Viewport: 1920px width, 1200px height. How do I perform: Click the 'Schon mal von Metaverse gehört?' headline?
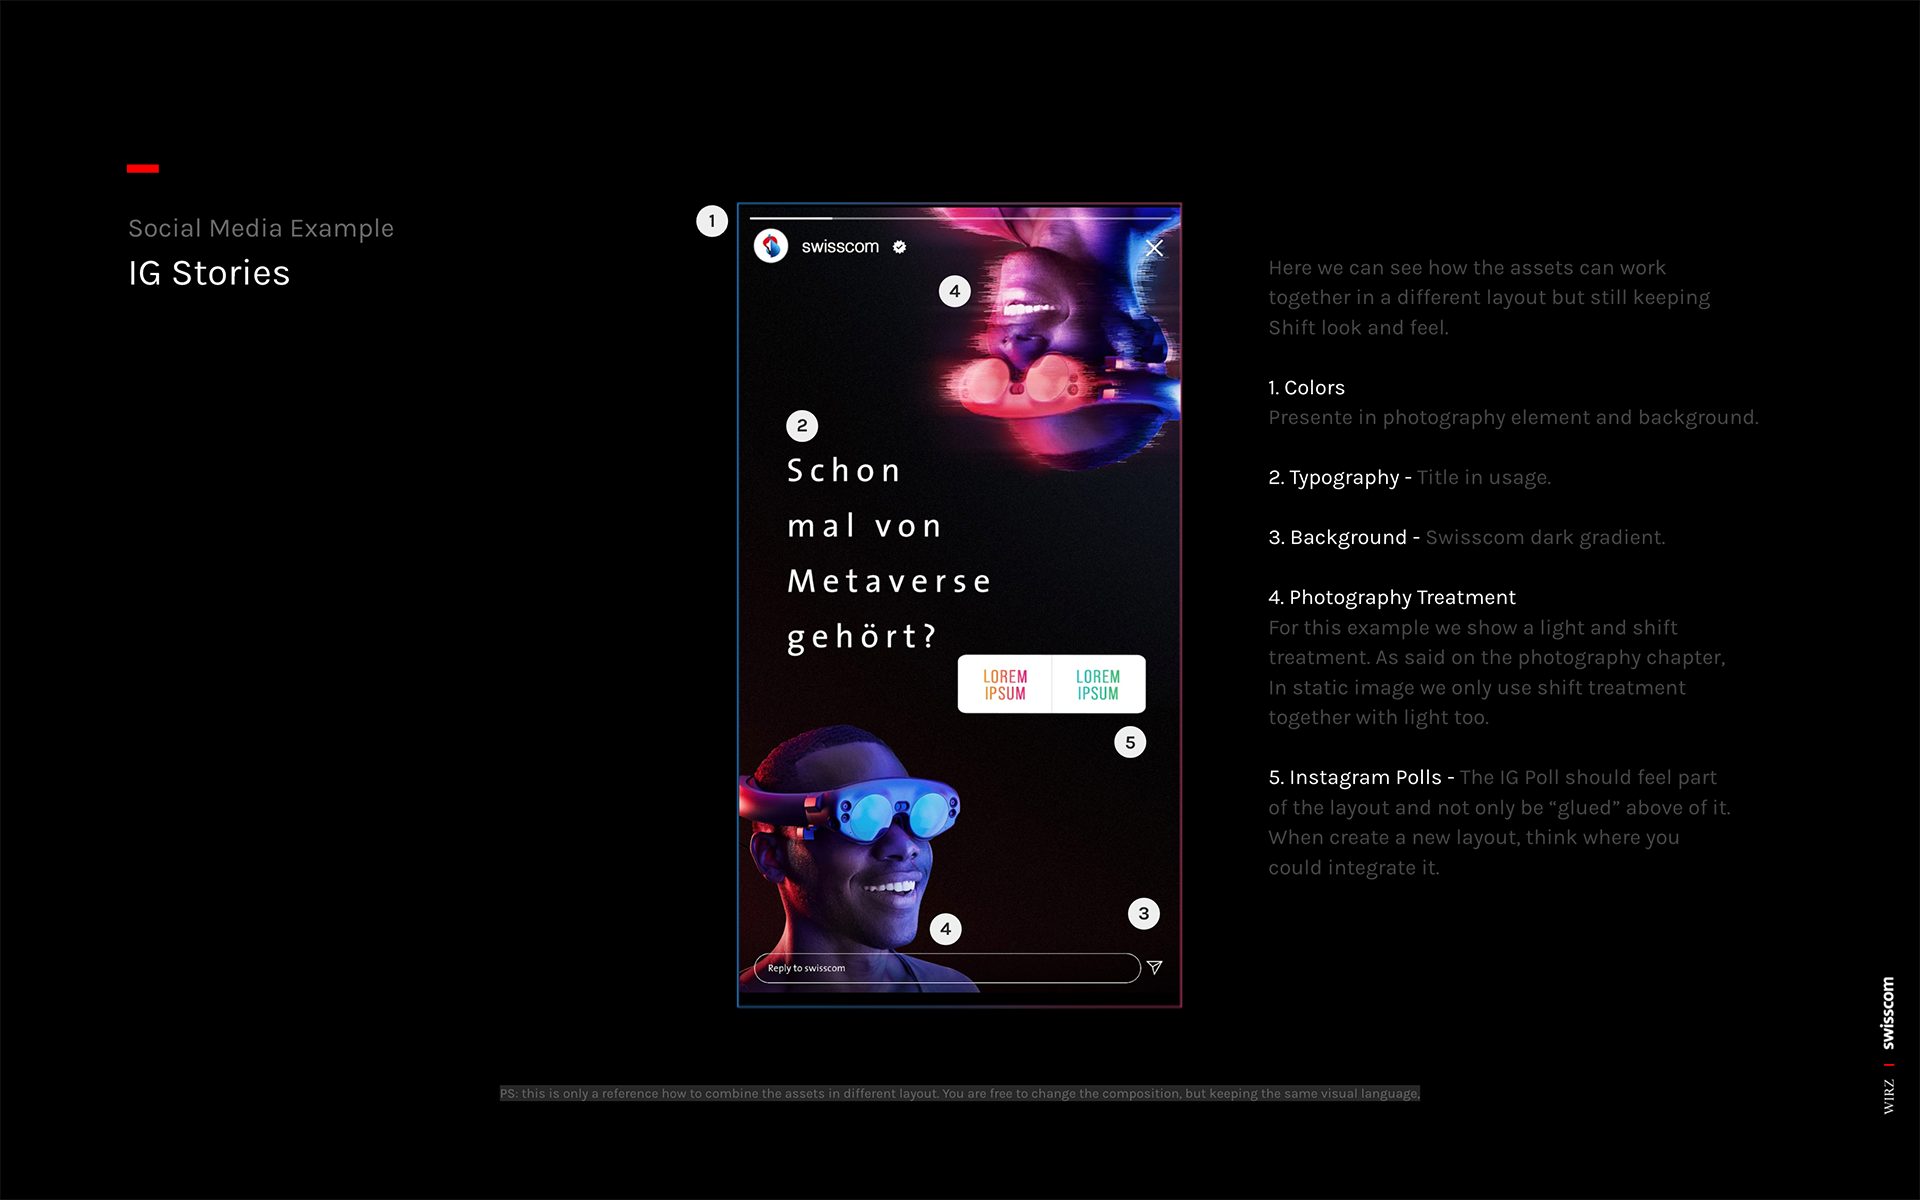[888, 553]
